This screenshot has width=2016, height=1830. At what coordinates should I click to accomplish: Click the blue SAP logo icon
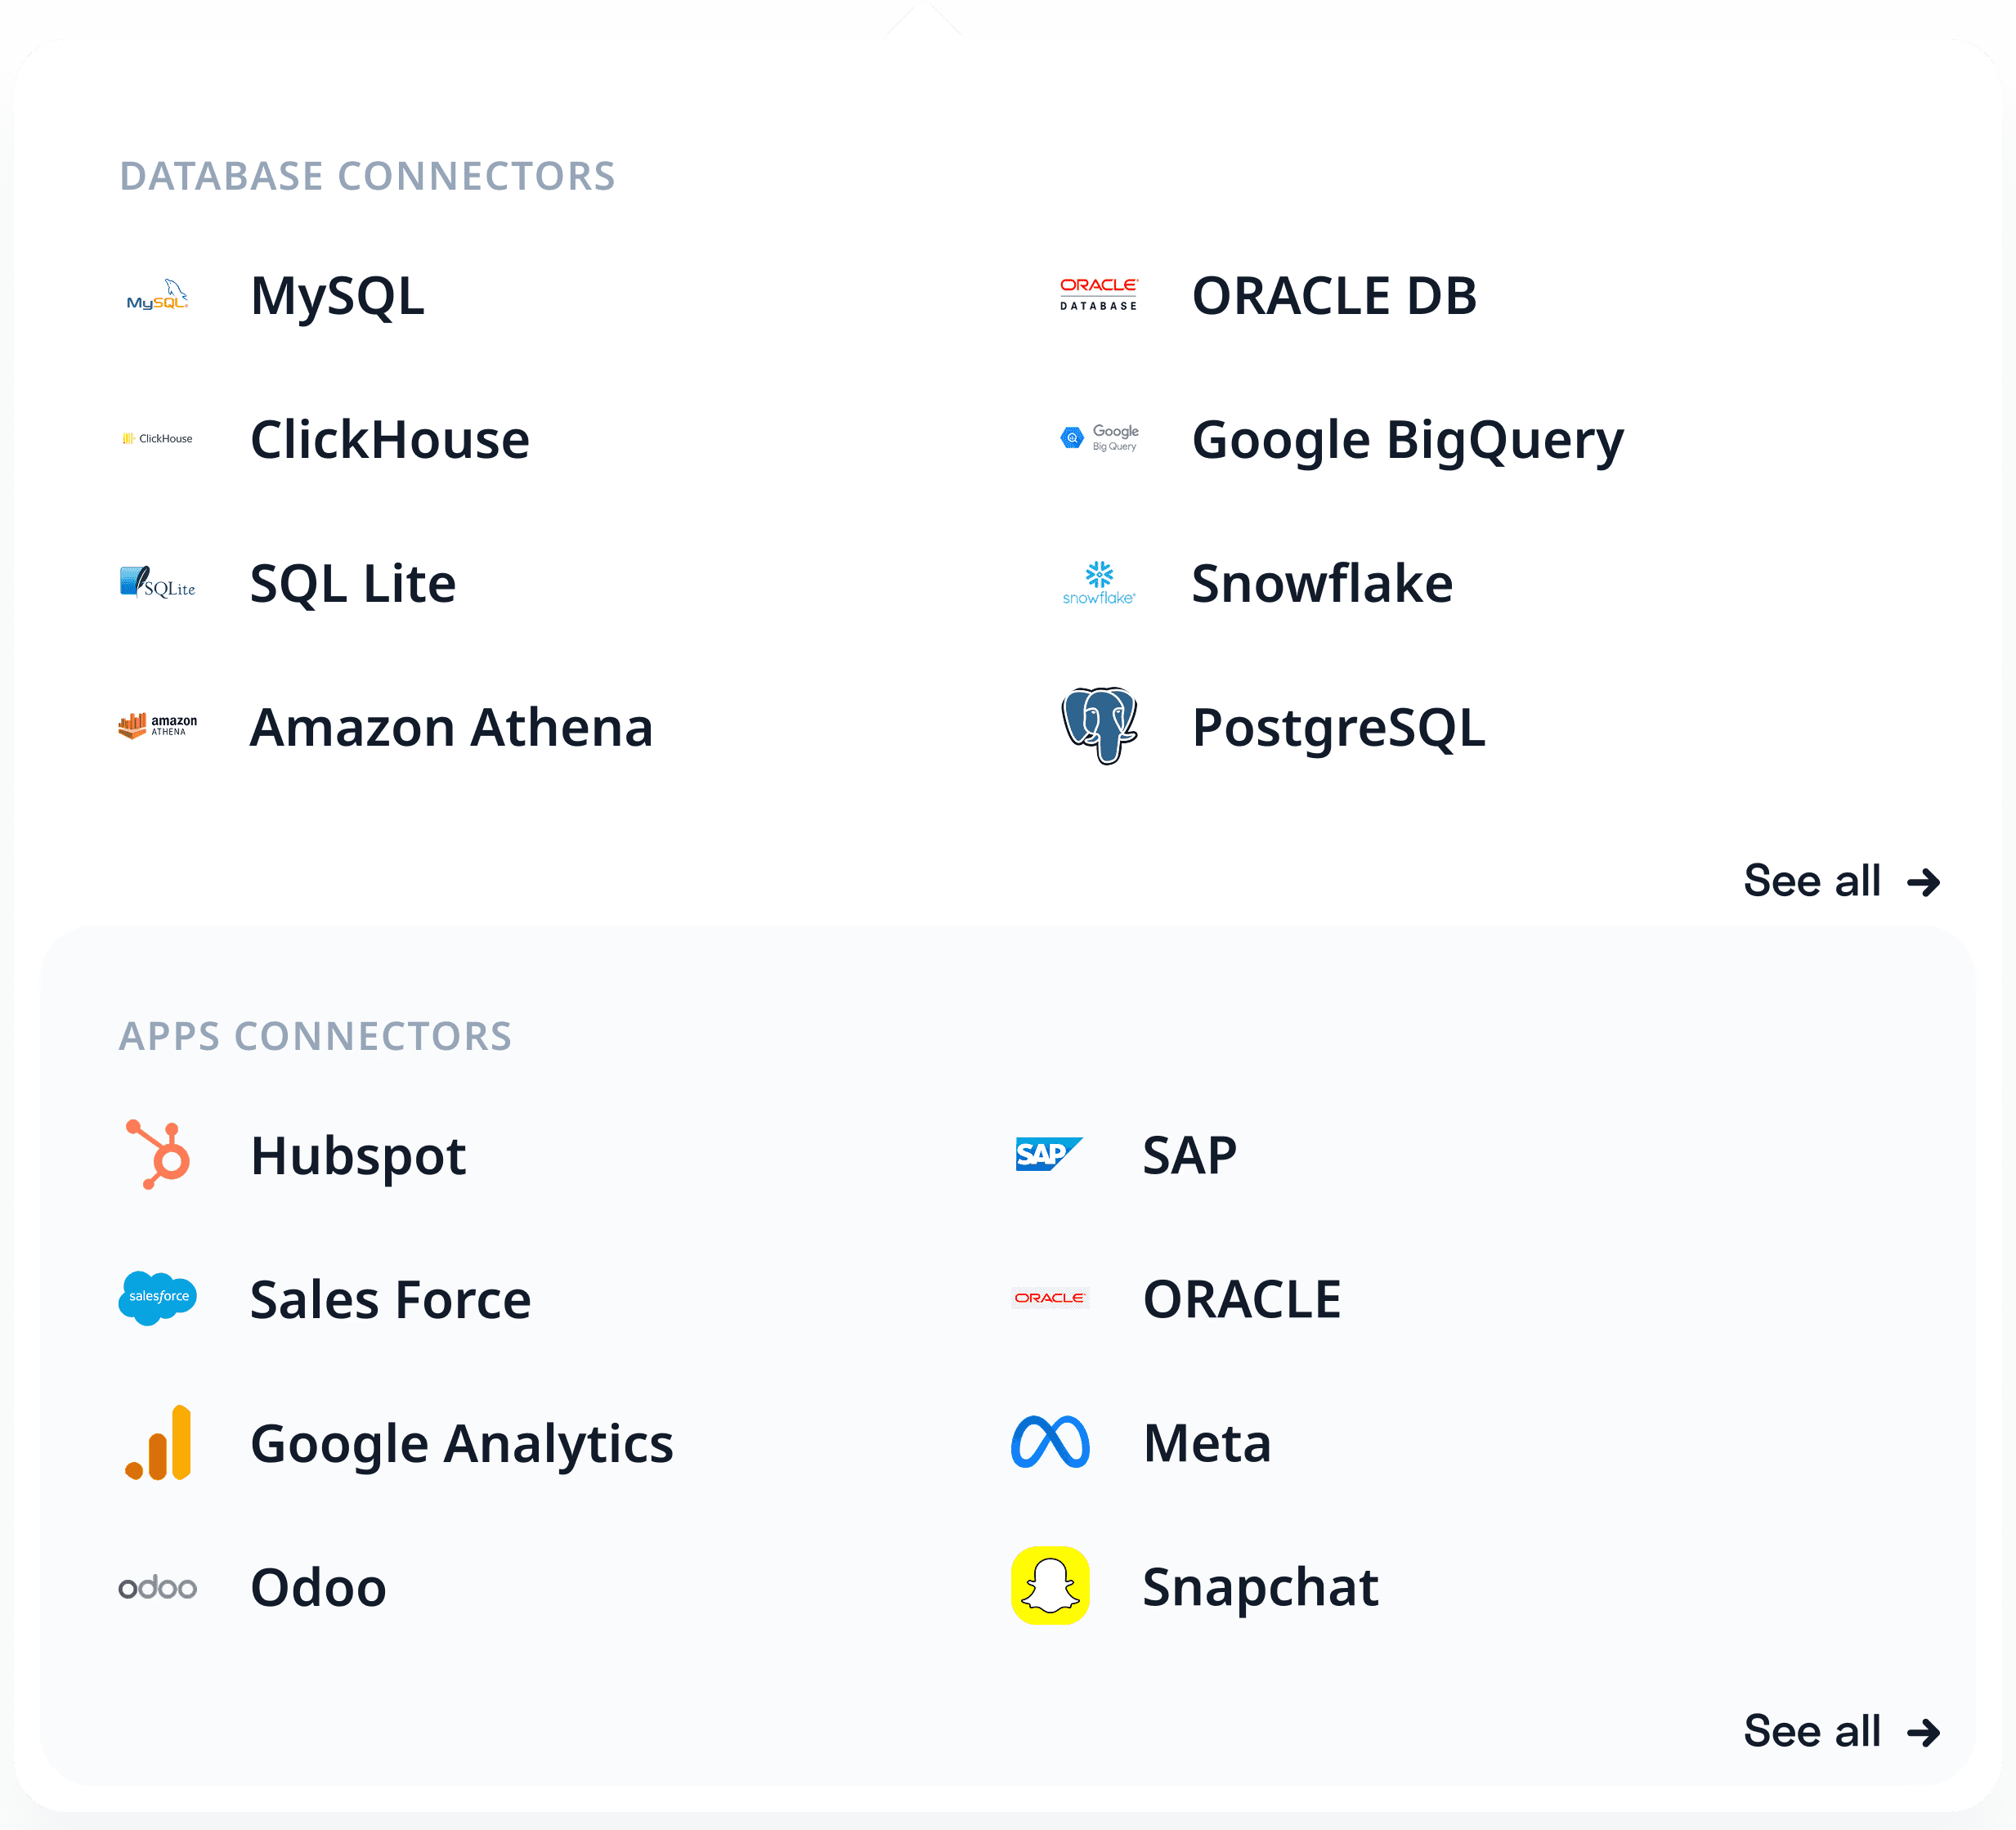click(1047, 1154)
